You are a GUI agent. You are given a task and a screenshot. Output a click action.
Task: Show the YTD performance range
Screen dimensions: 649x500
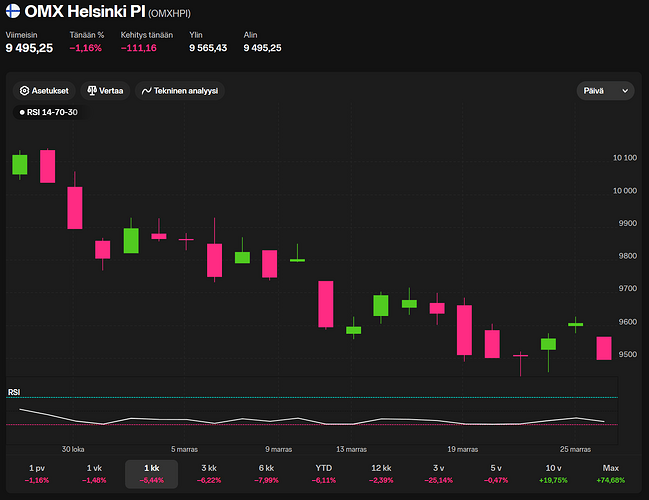[x=324, y=473]
